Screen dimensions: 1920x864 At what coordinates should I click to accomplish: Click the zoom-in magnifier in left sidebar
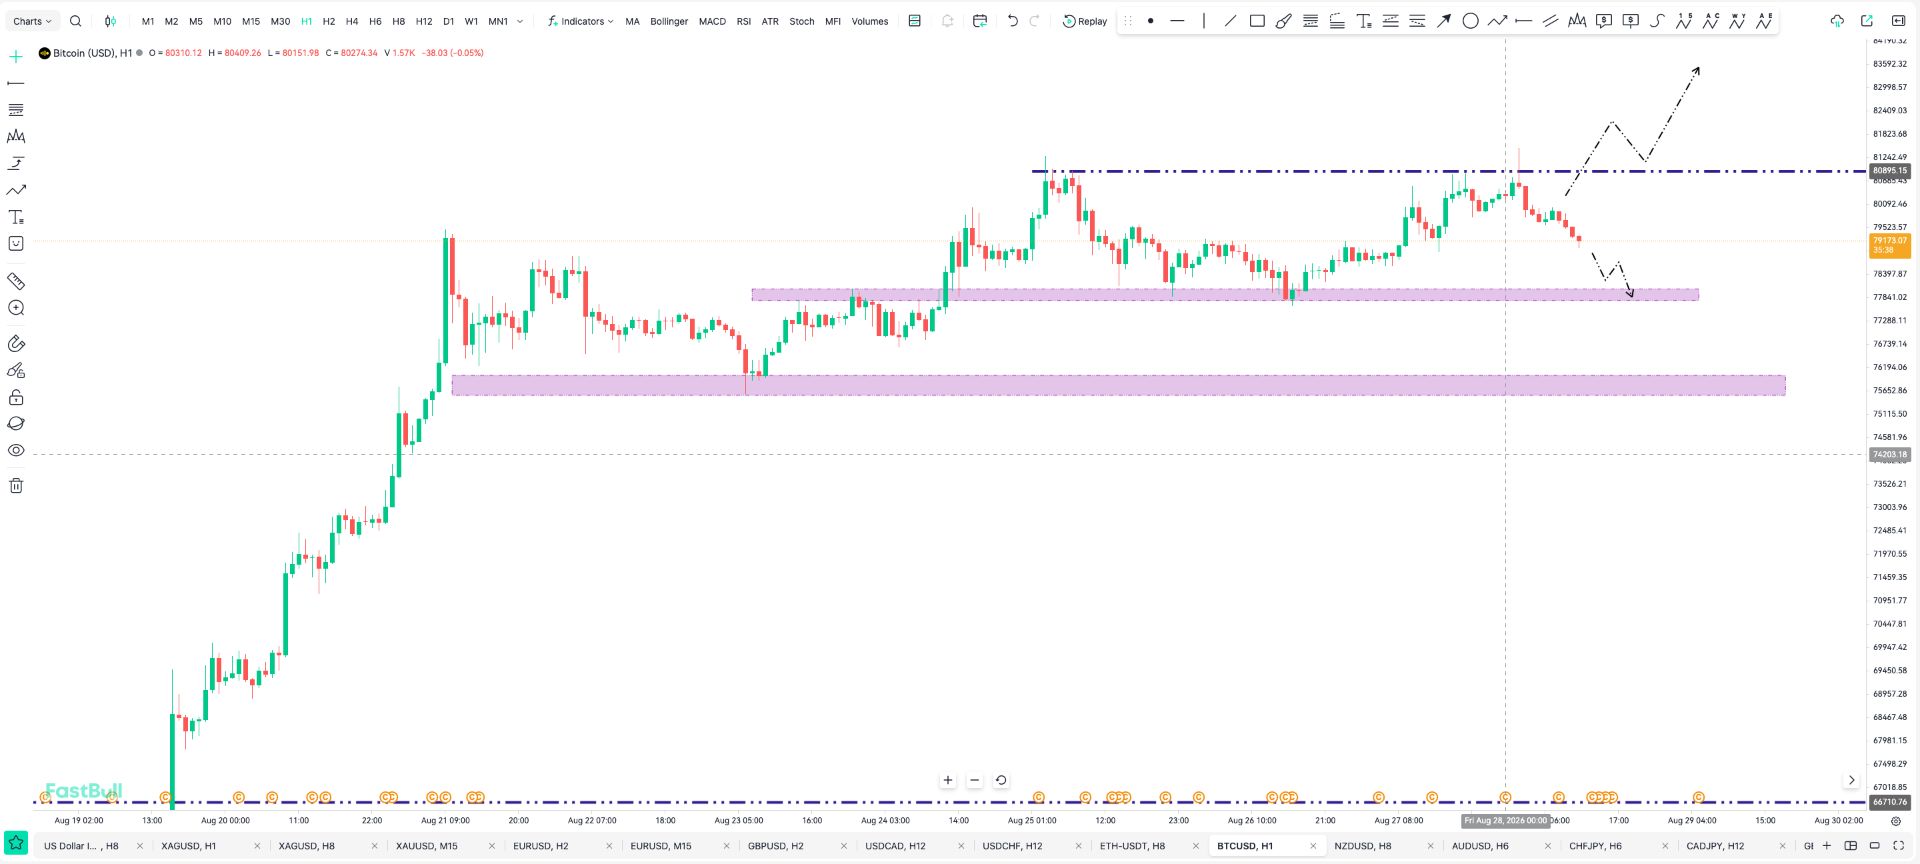(16, 308)
